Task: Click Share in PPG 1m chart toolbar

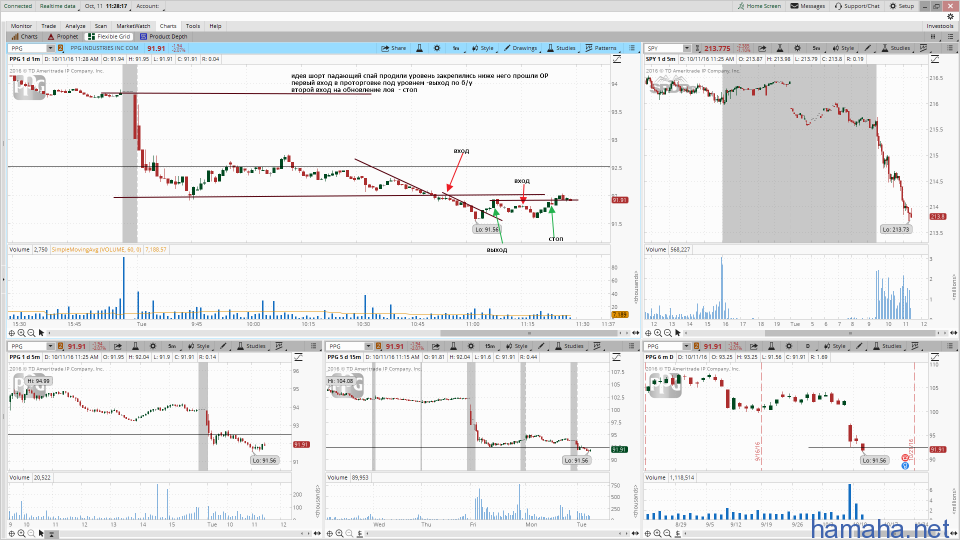Action: (394, 48)
